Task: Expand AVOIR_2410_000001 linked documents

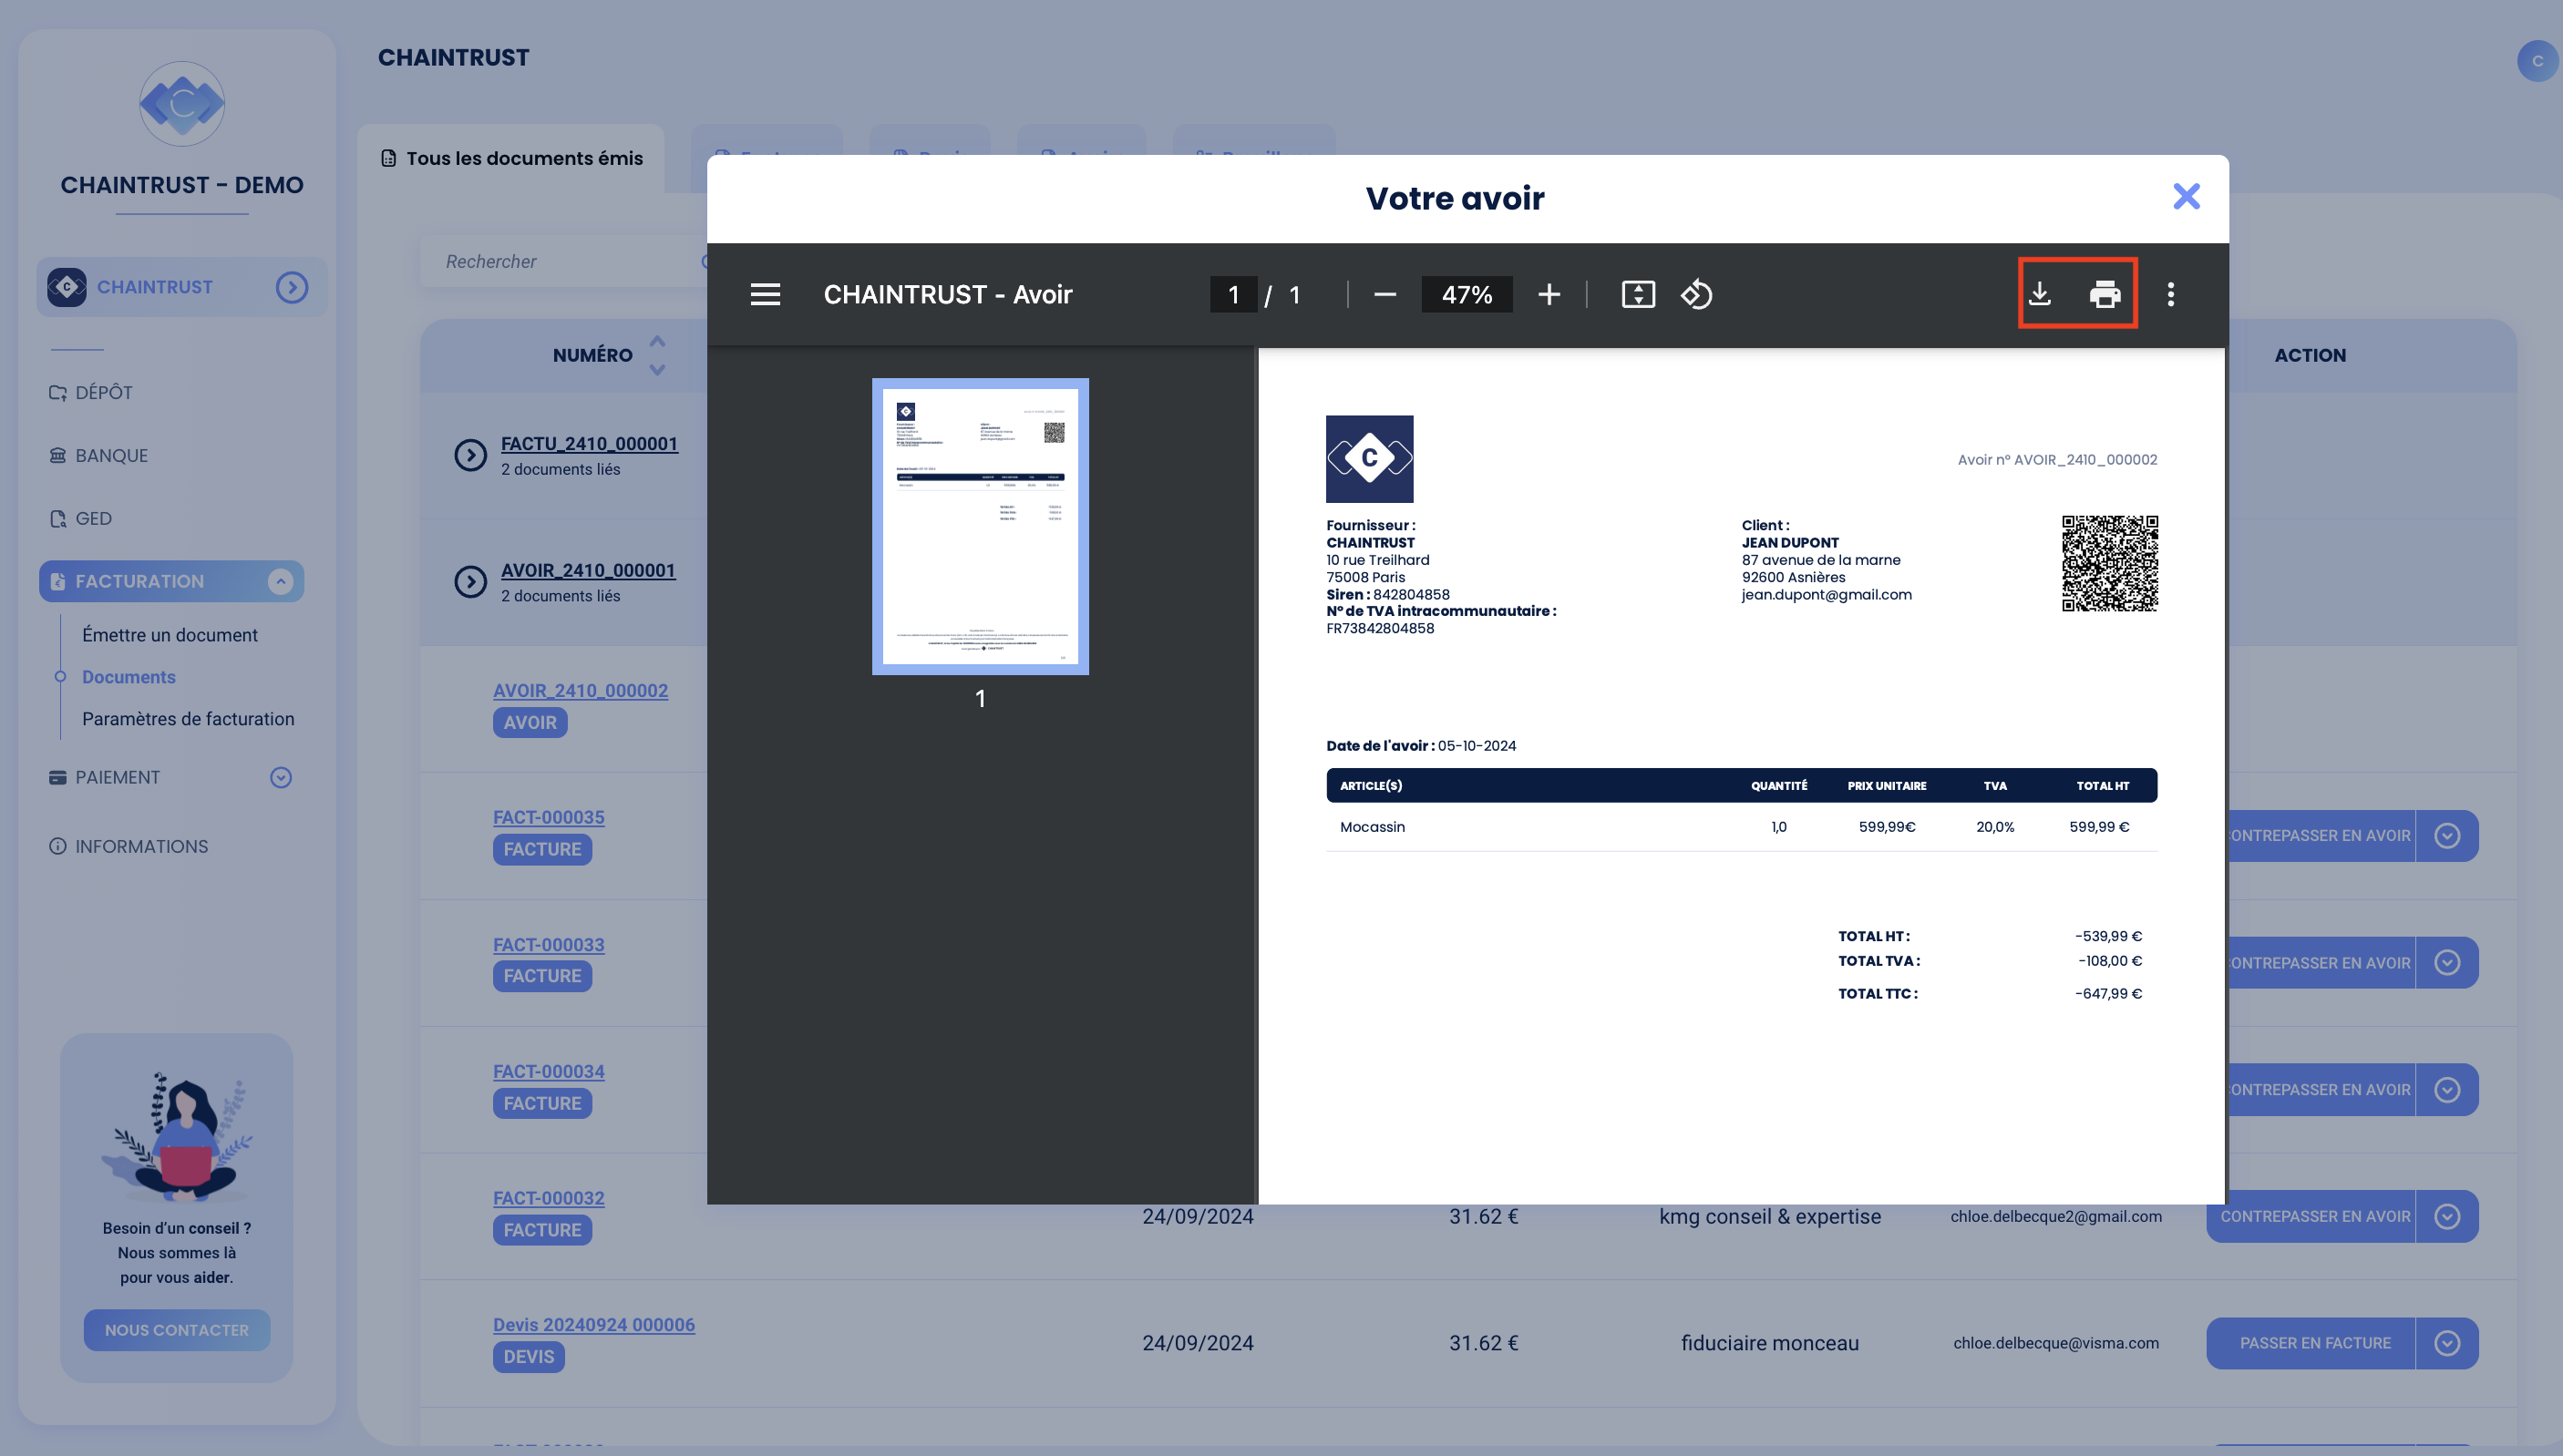Action: tap(470, 581)
